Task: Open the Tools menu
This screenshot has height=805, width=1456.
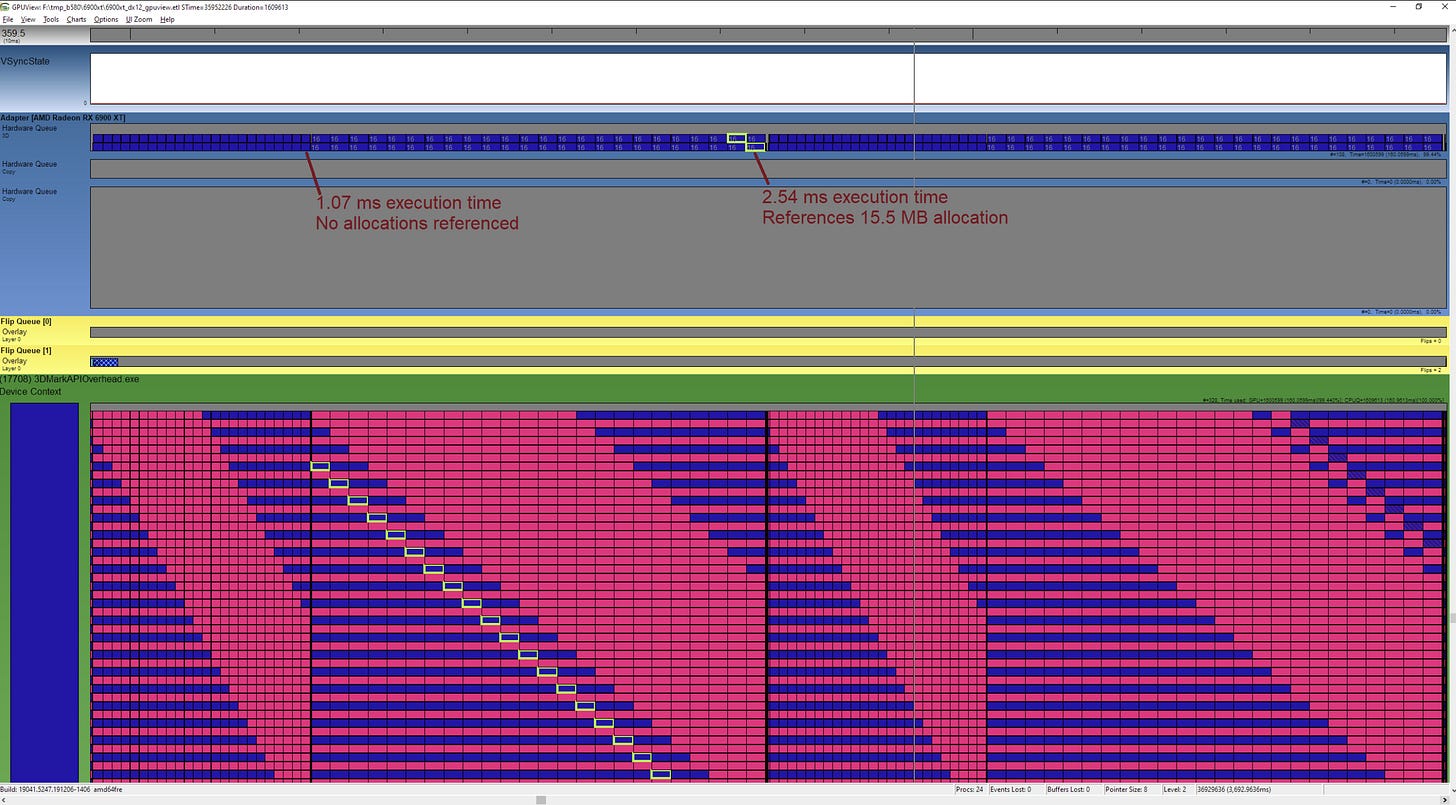Action: pos(51,19)
